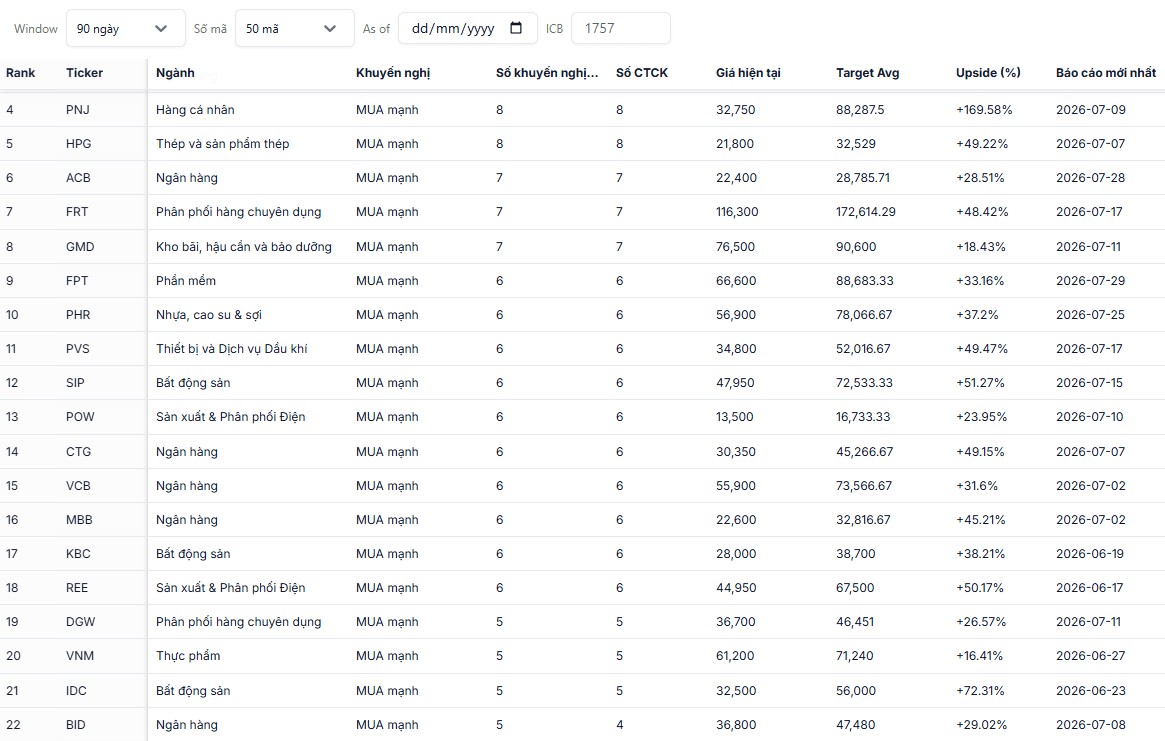The image size is (1165, 741).
Task: Click Kho bãi, hậu cần và bảo dưỡng cell
Action: [244, 247]
